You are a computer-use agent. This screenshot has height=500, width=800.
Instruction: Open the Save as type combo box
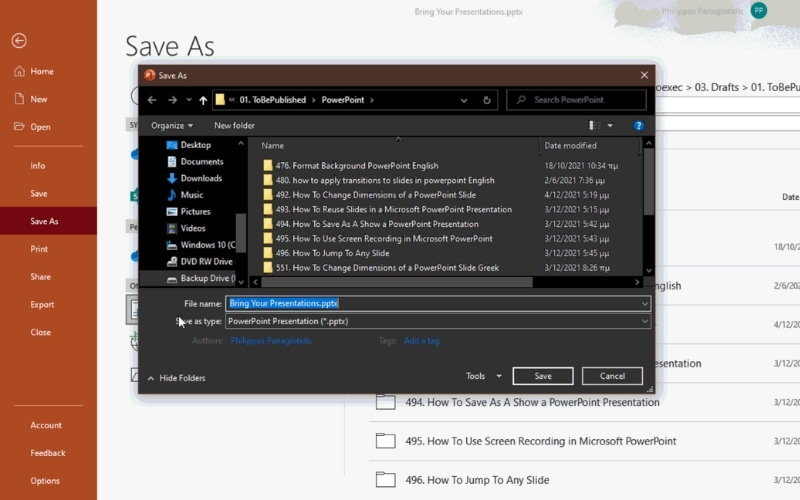pyautogui.click(x=438, y=321)
